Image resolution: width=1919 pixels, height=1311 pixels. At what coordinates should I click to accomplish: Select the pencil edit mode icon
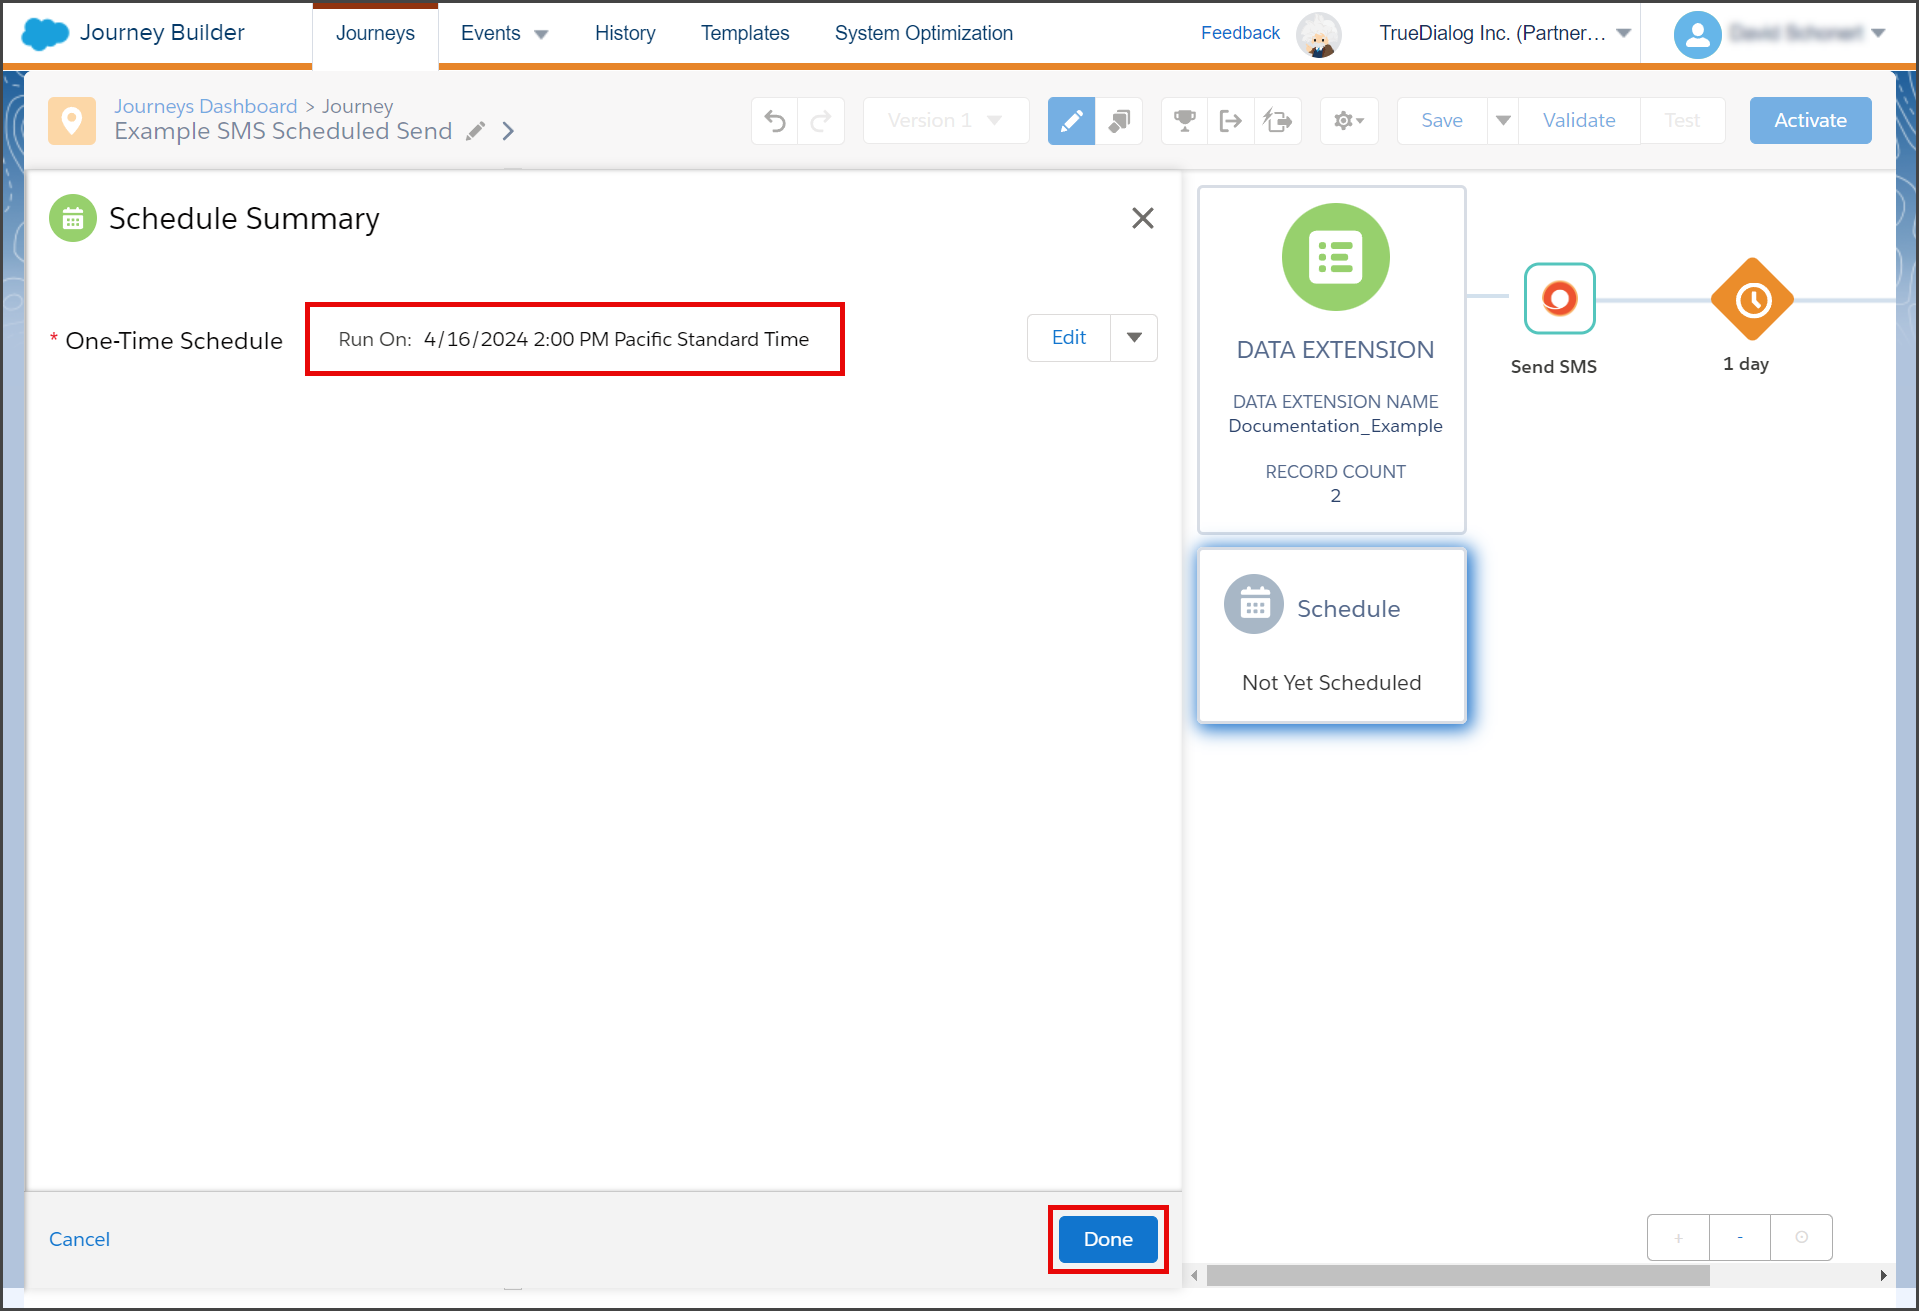coord(1071,121)
